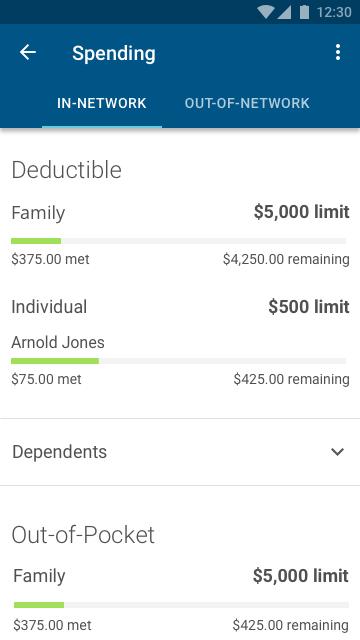Viewport: 360px width, 640px height.
Task: Tap the Wi-Fi status icon
Action: [266, 12]
